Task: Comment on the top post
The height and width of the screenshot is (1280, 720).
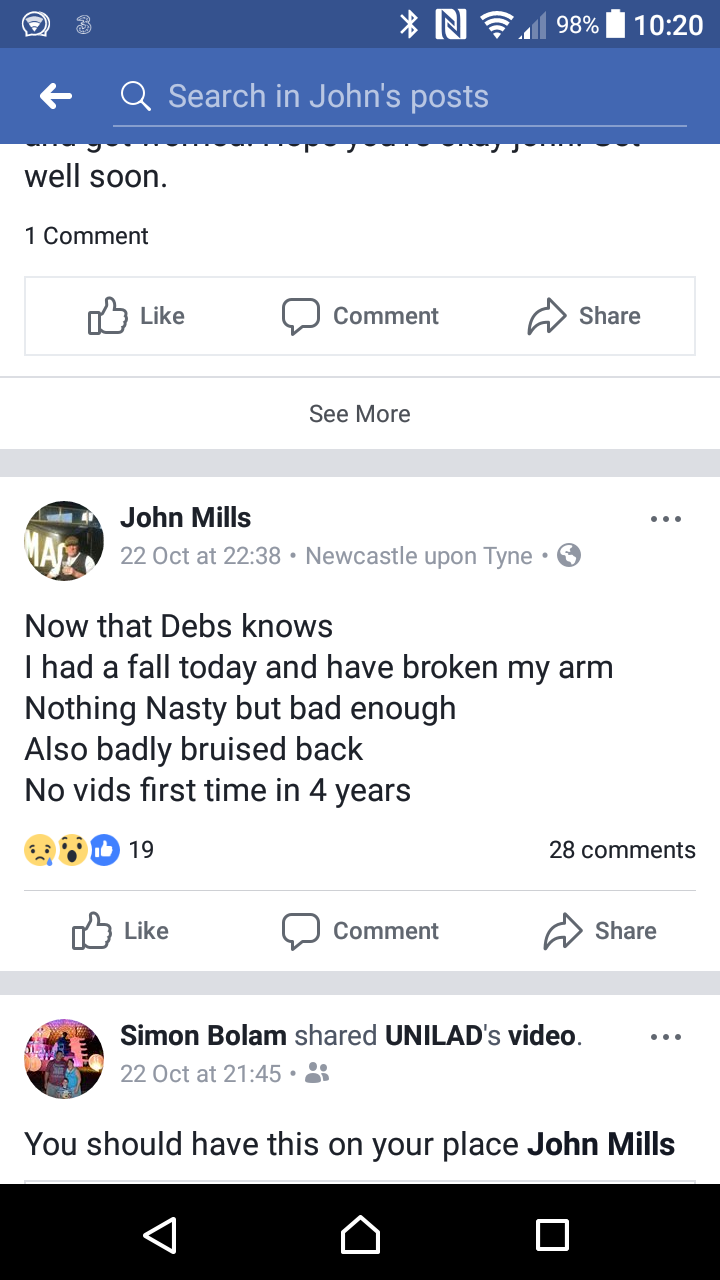Action: [360, 316]
